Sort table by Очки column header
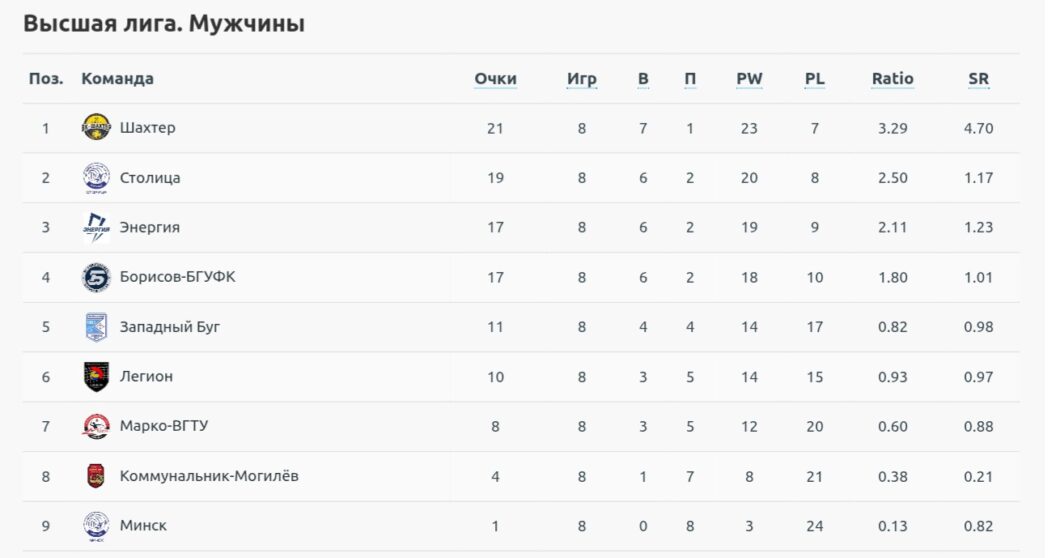The width and height of the screenshot is (1060, 558). 495,79
